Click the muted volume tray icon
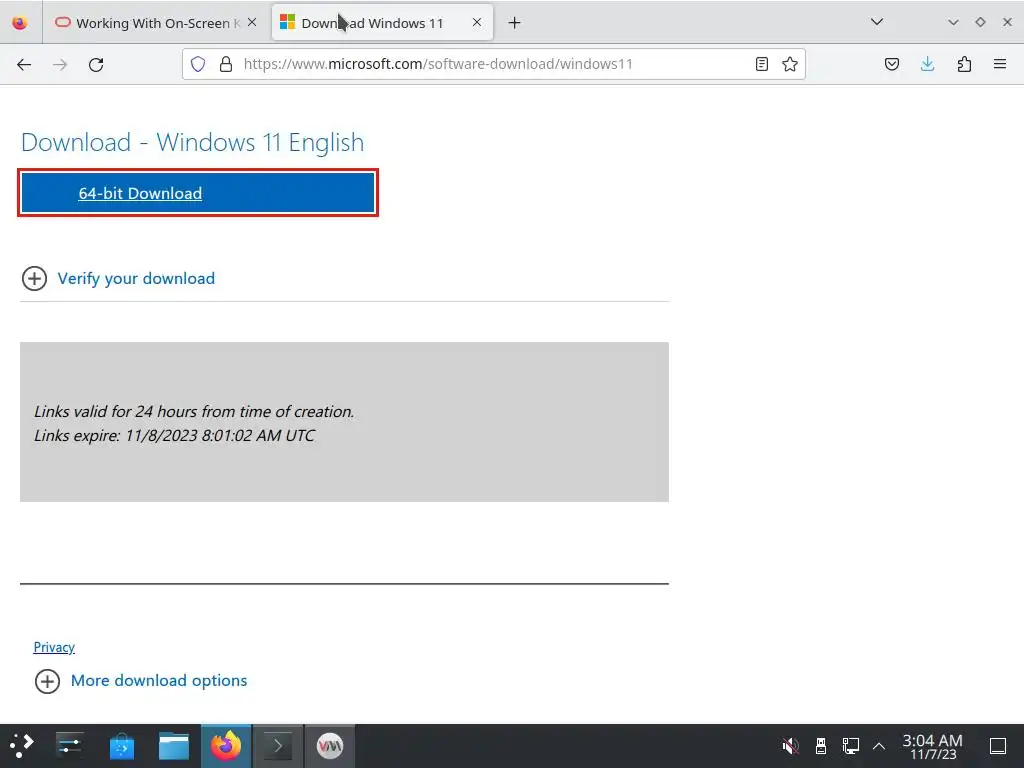Viewport: 1024px width, 768px height. coord(790,746)
